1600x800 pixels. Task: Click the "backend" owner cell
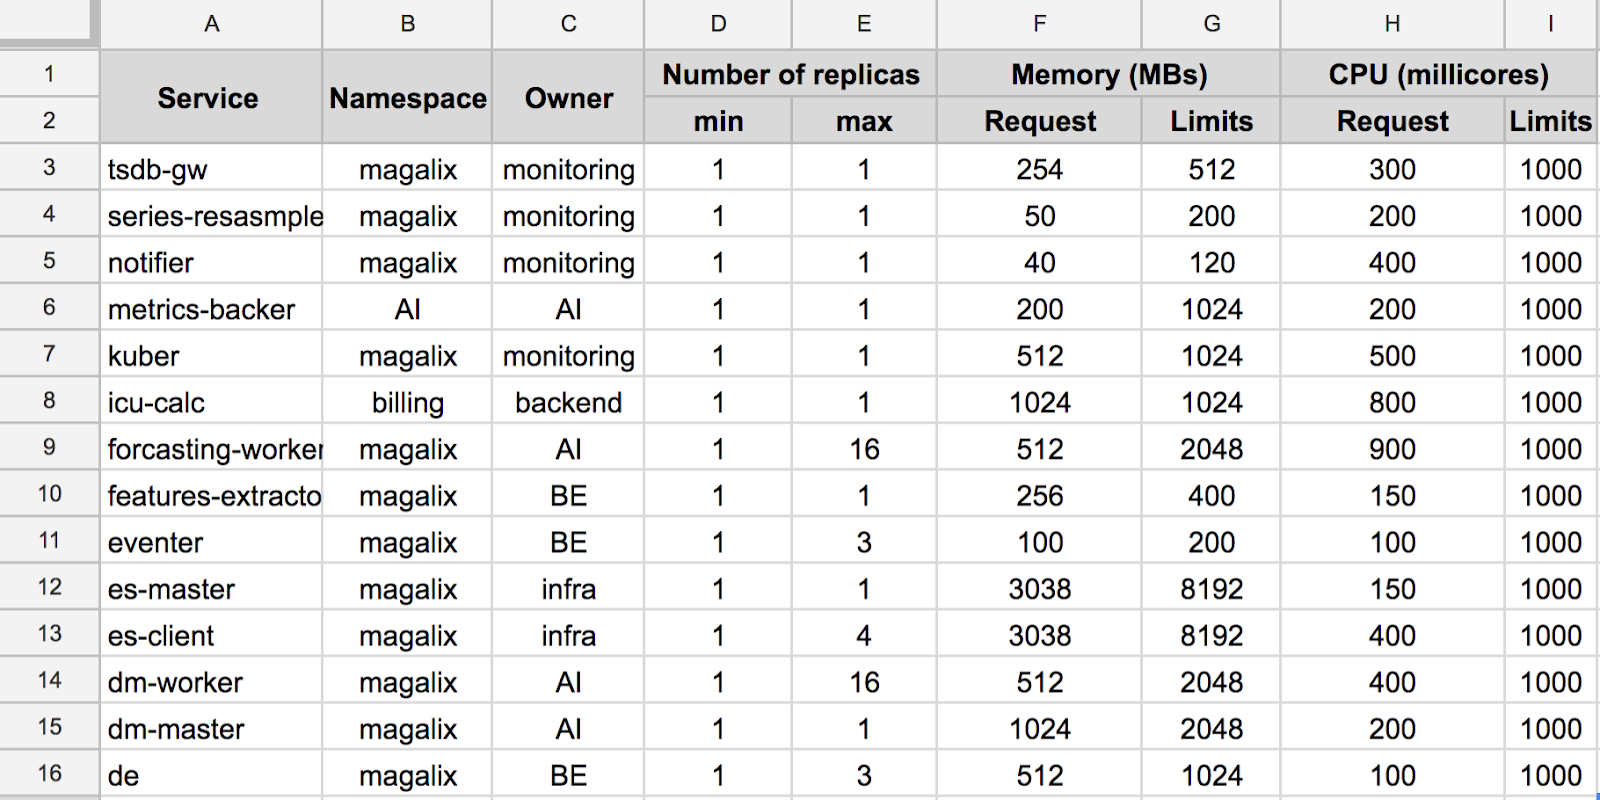pyautogui.click(x=568, y=403)
